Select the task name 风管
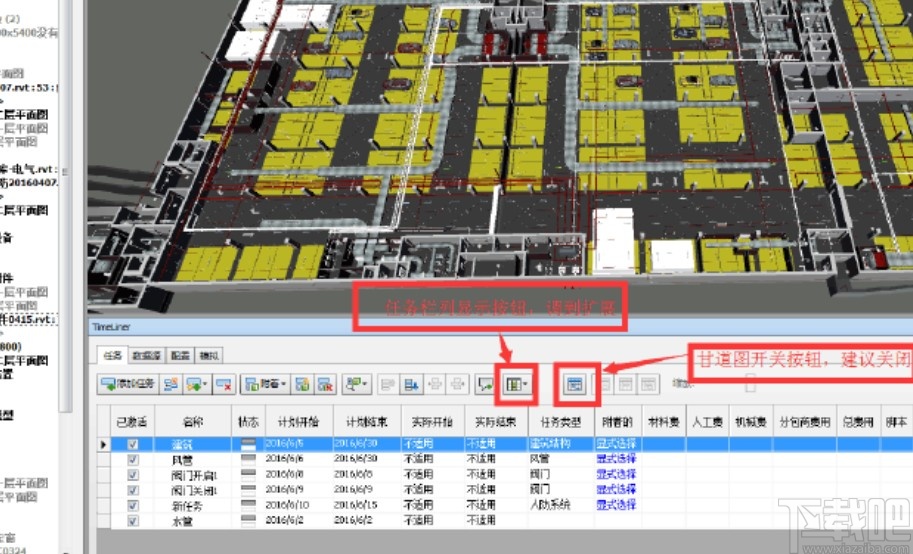Viewport: 913px width, 554px height. pyautogui.click(x=182, y=460)
